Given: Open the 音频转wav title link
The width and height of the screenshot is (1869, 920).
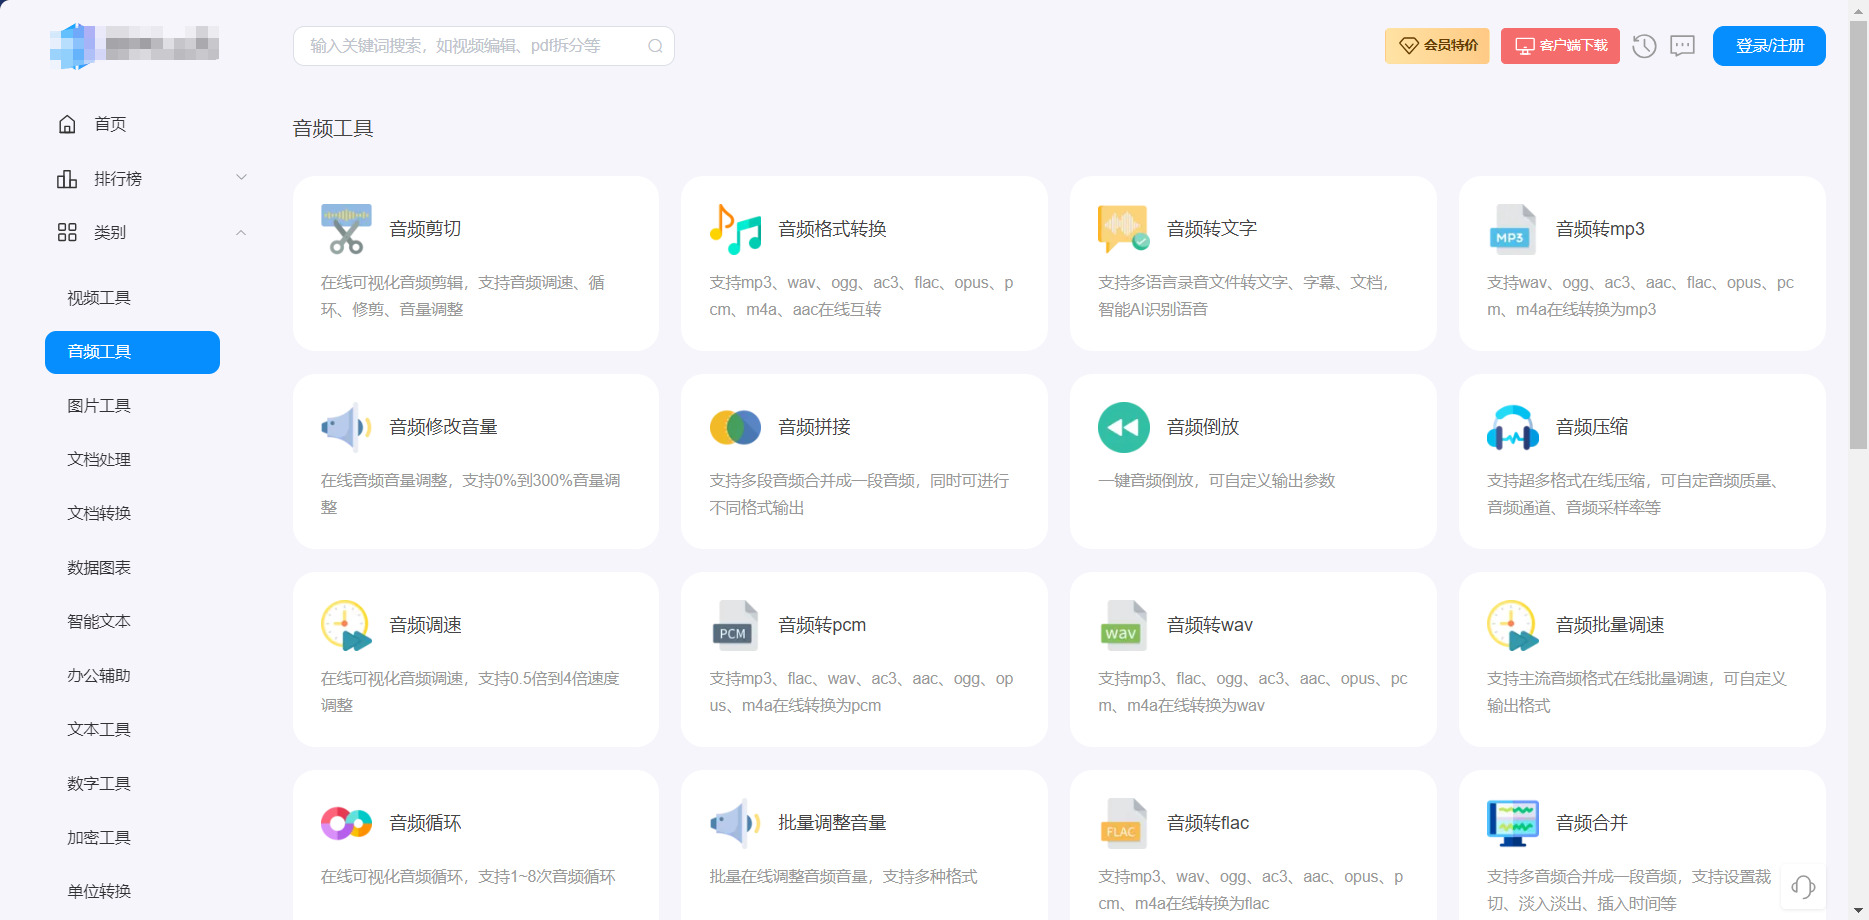Looking at the screenshot, I should coord(1210,625).
